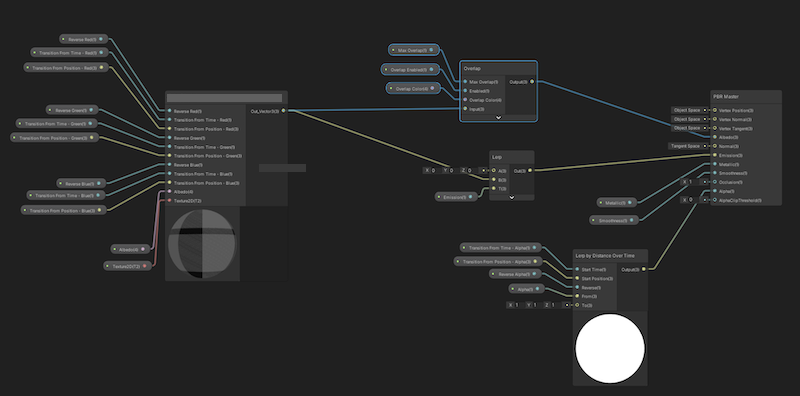Screen dimensions: 800x396
Task: Click the X value field of Lerp A input
Action: [x=432, y=170]
